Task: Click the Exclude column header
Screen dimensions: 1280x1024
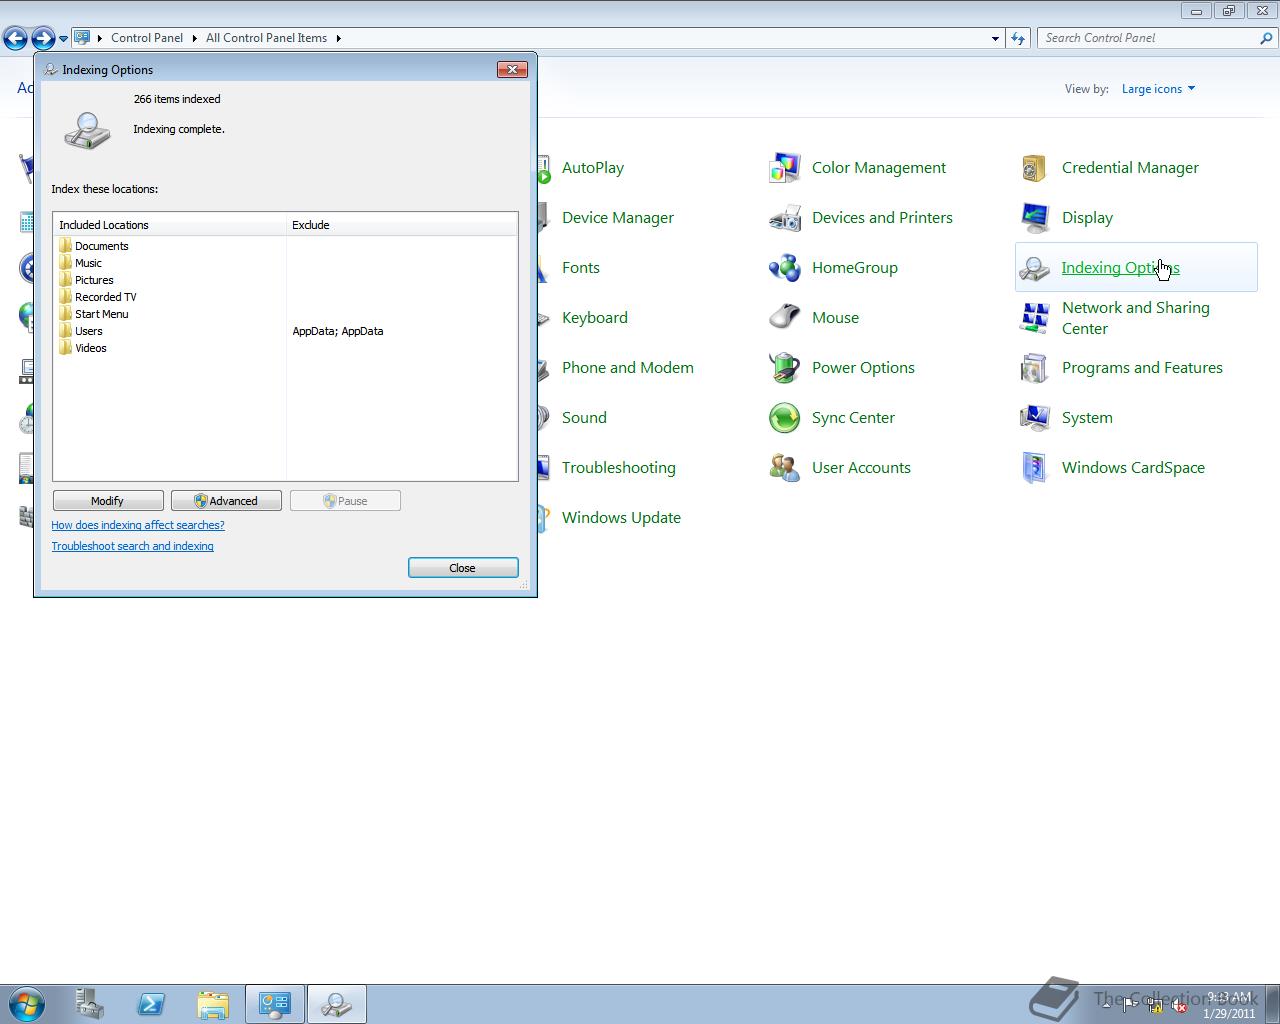Action: 402,225
